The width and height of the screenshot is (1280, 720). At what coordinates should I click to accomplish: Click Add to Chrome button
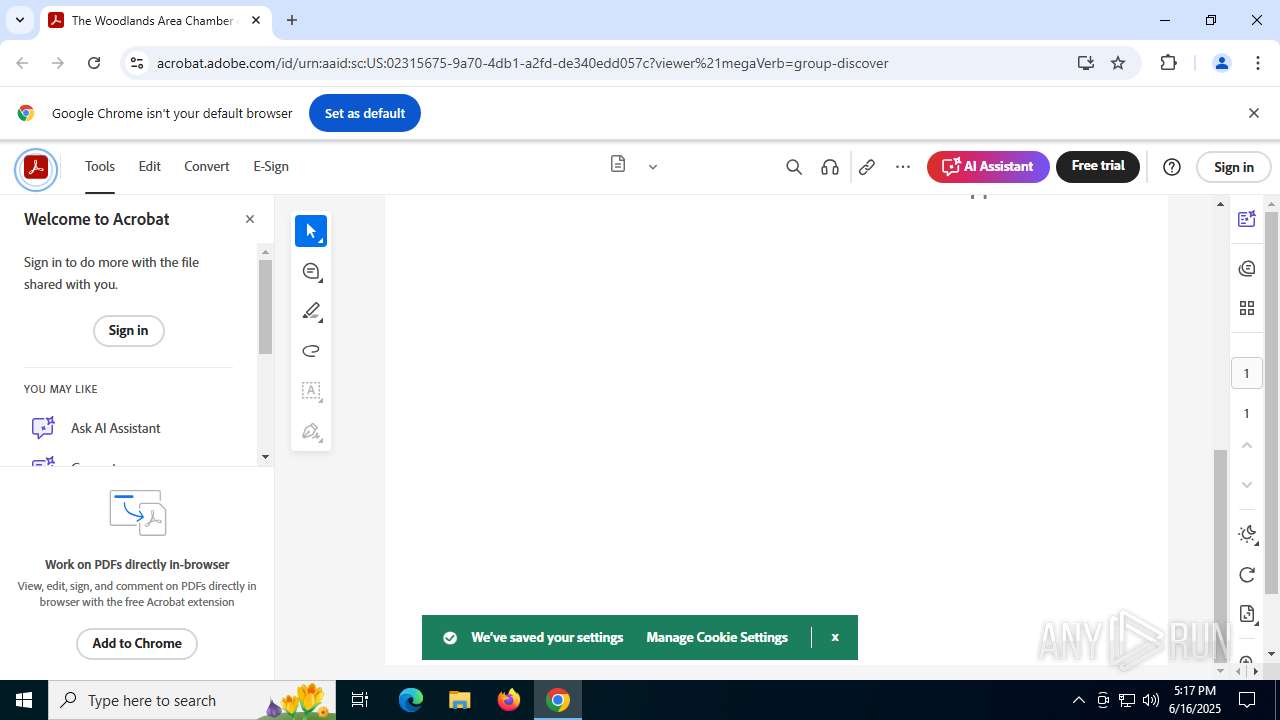tap(137, 643)
